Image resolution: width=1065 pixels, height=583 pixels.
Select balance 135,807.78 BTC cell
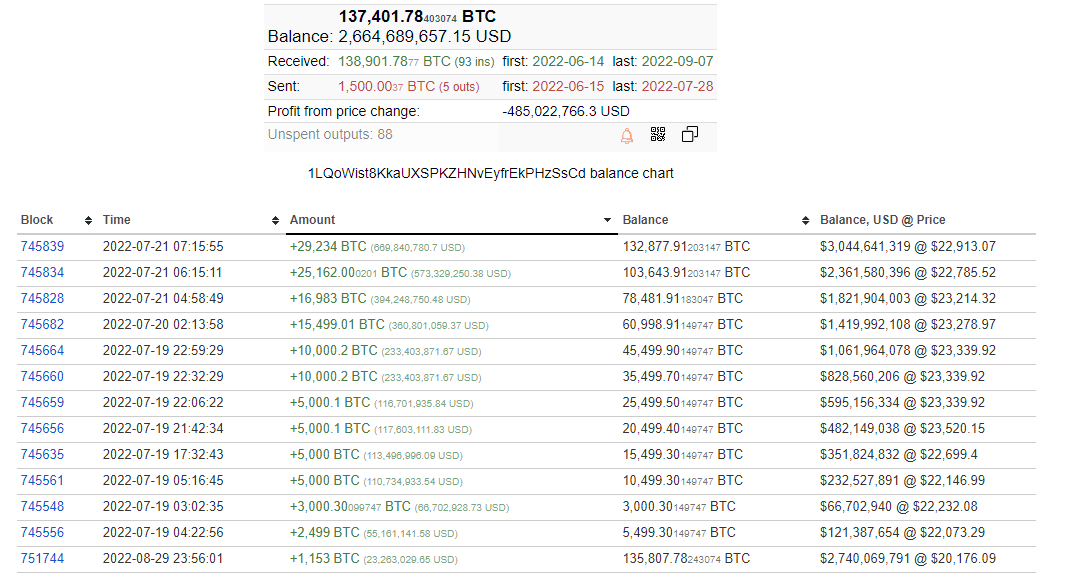(686, 559)
